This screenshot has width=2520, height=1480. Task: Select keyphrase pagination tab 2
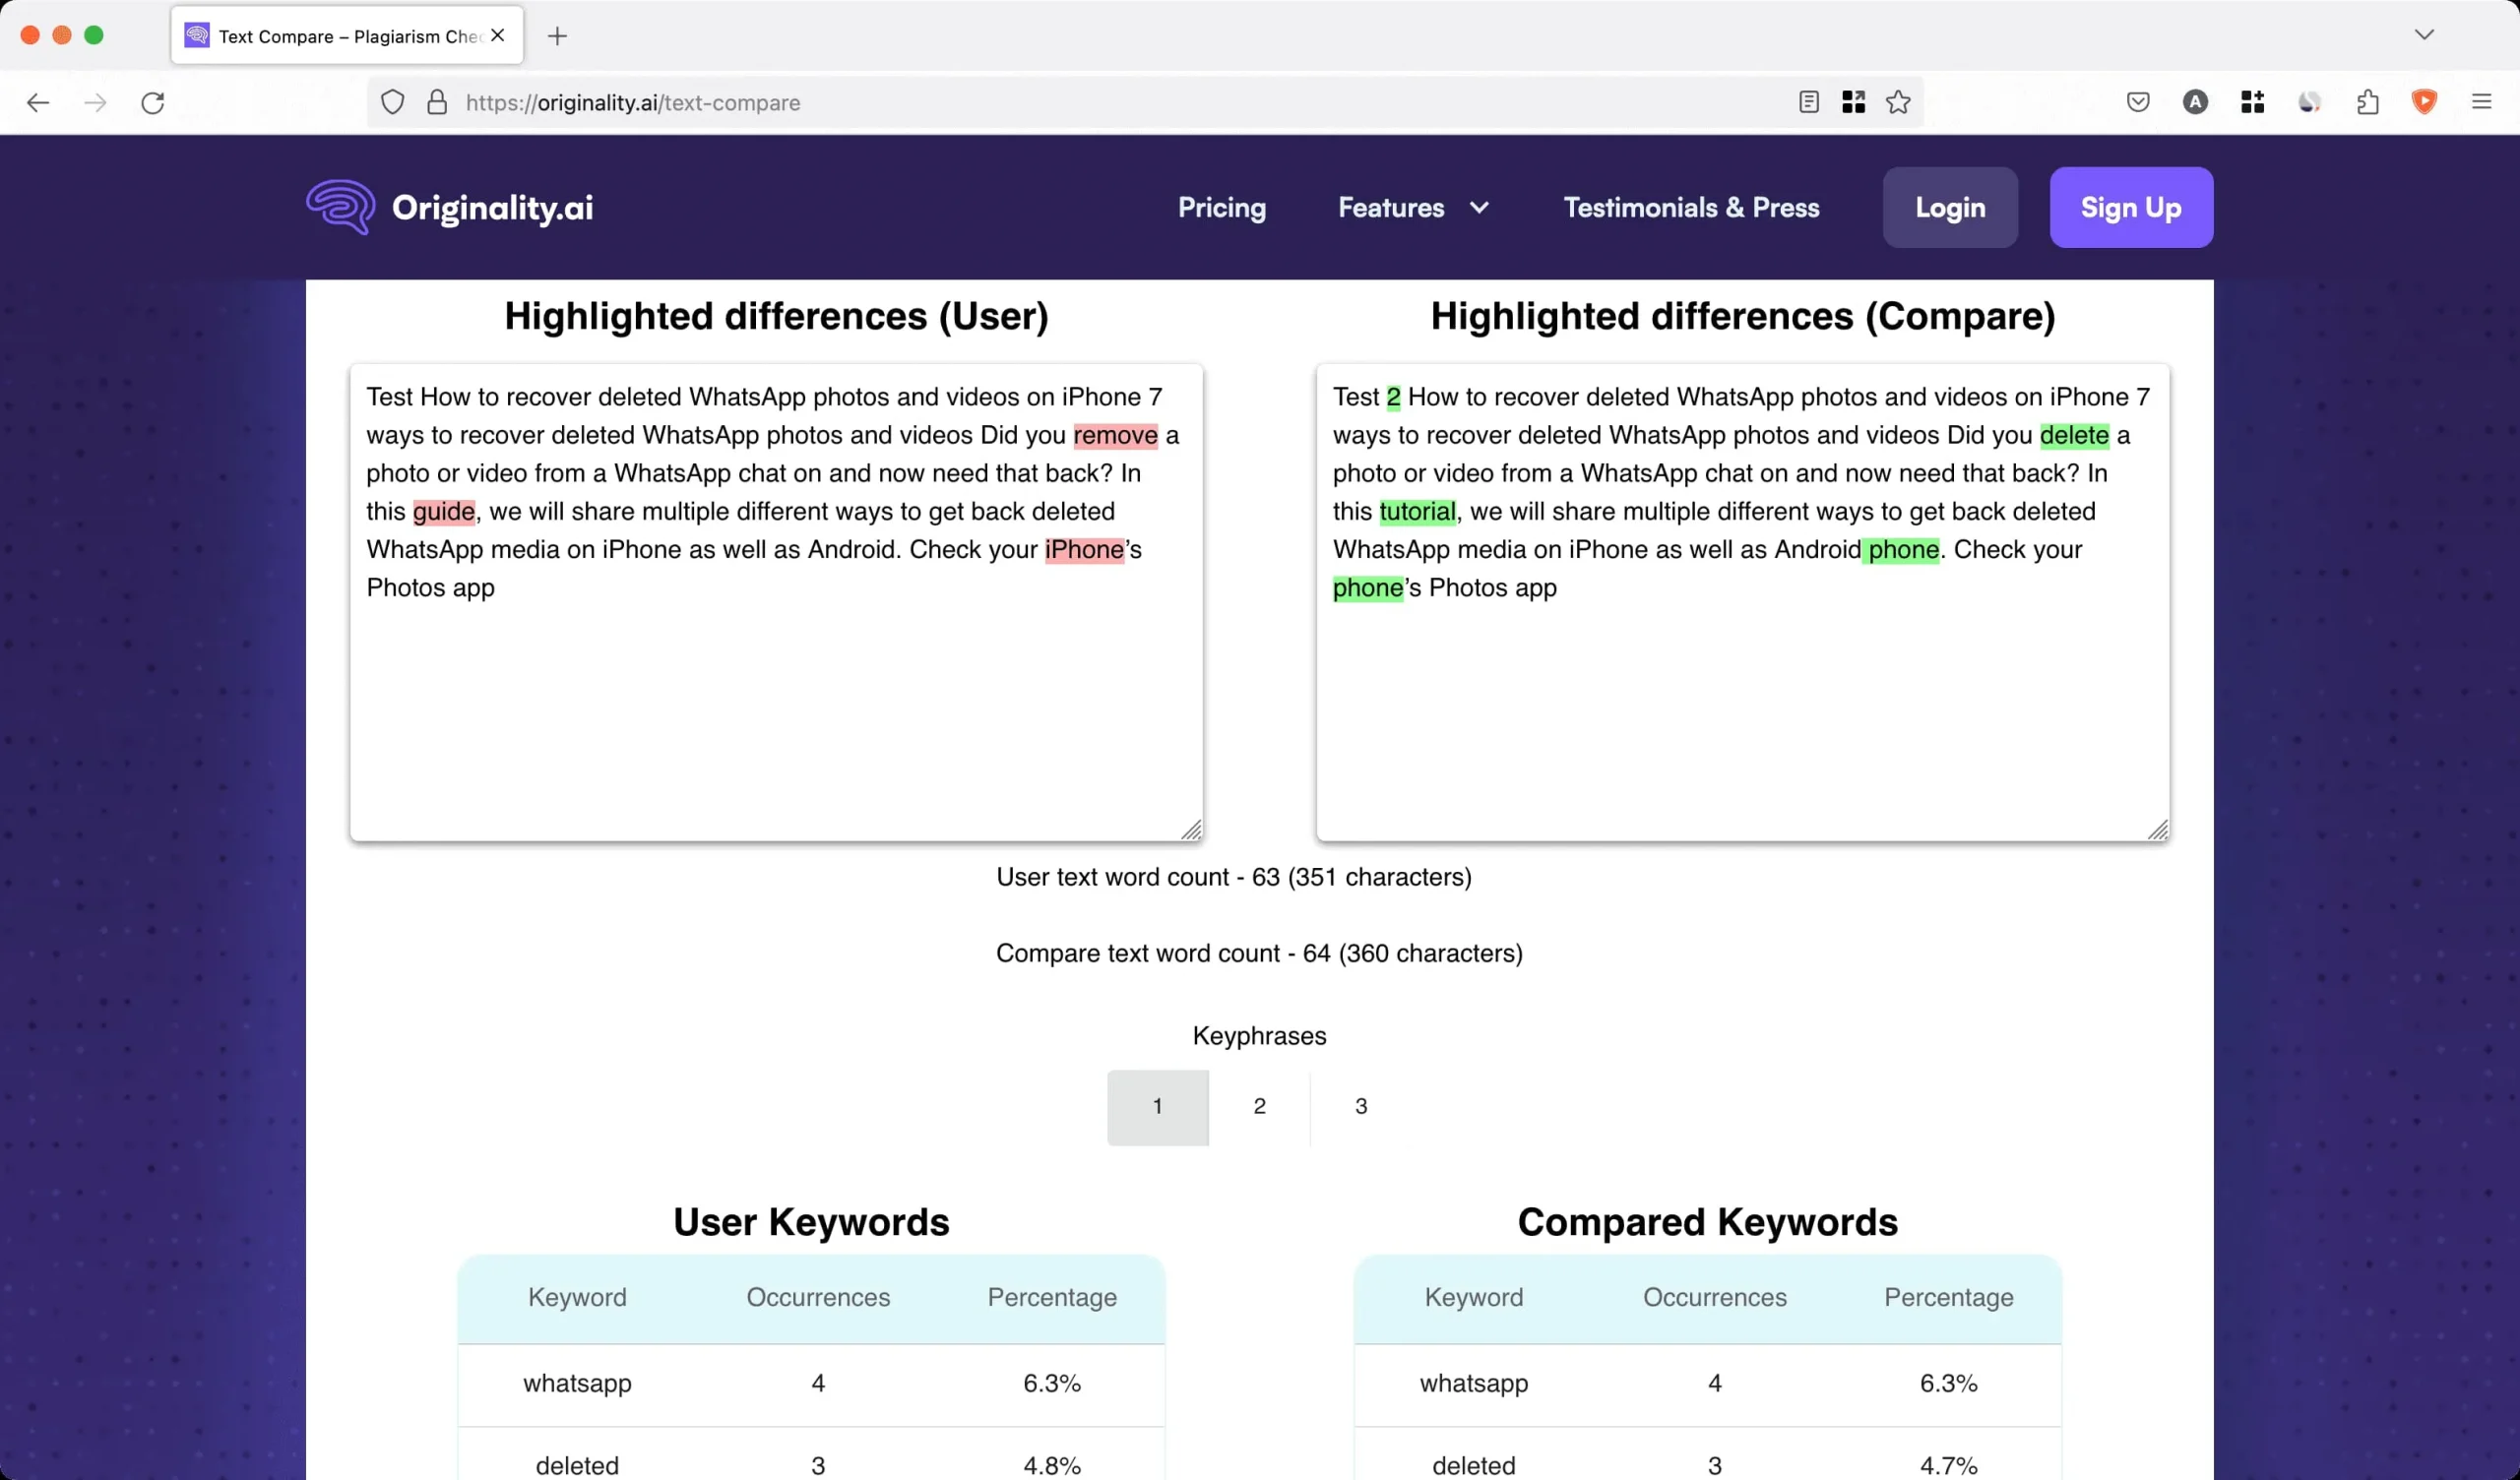pos(1258,1105)
